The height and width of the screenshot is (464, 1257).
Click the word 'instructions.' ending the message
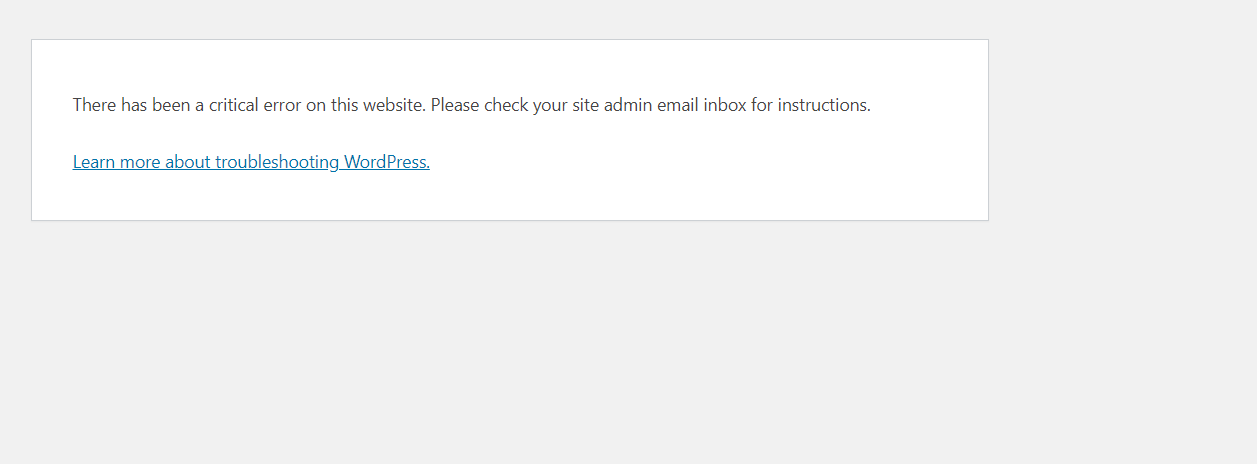point(824,105)
